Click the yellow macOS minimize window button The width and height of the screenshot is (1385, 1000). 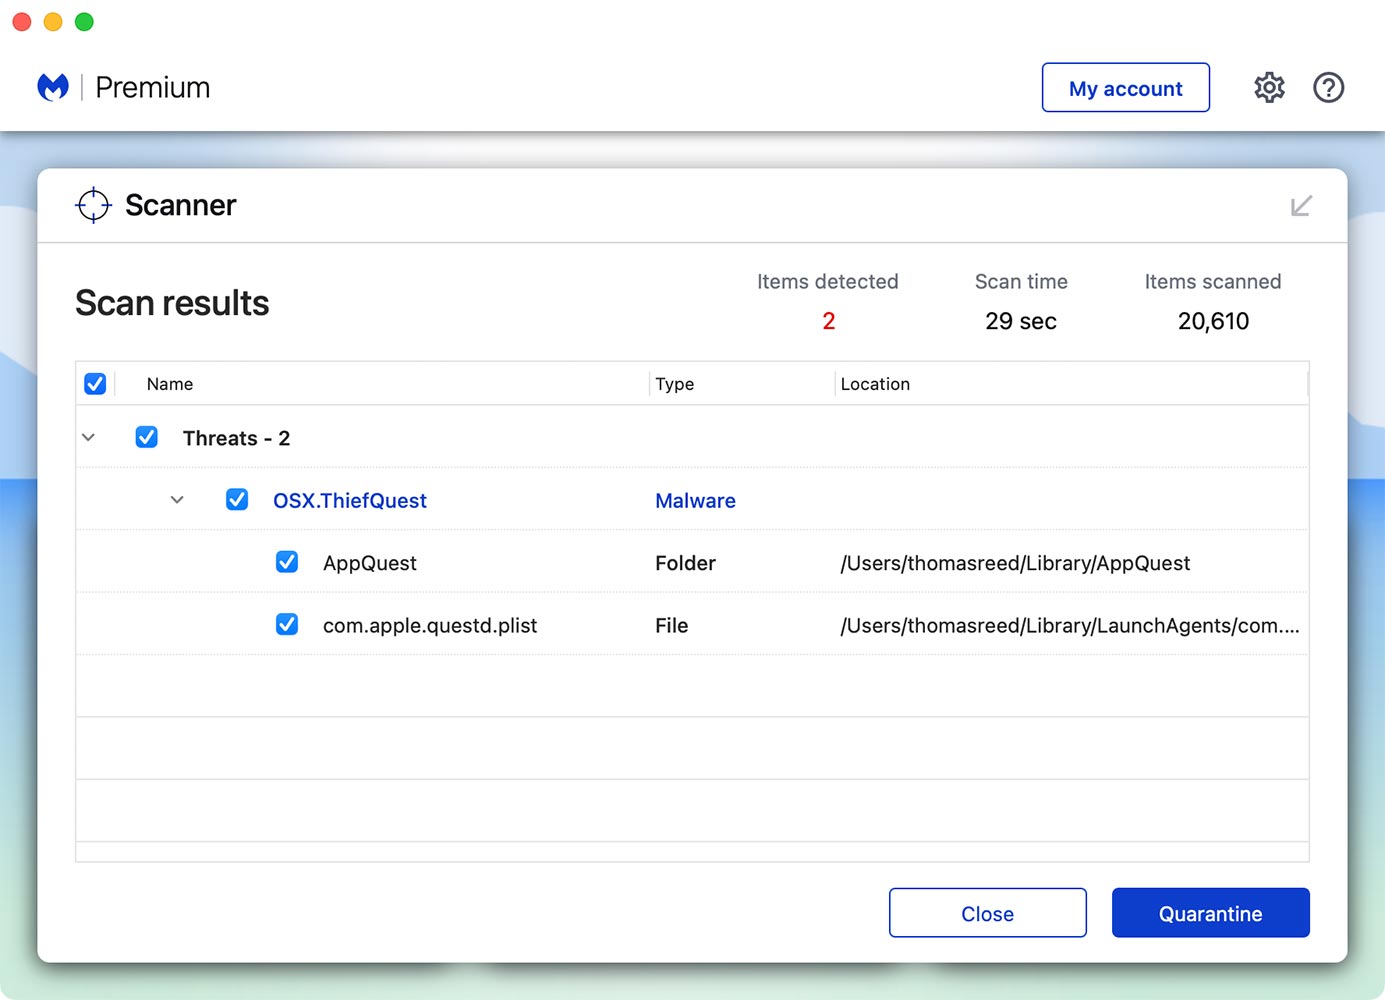point(53,22)
